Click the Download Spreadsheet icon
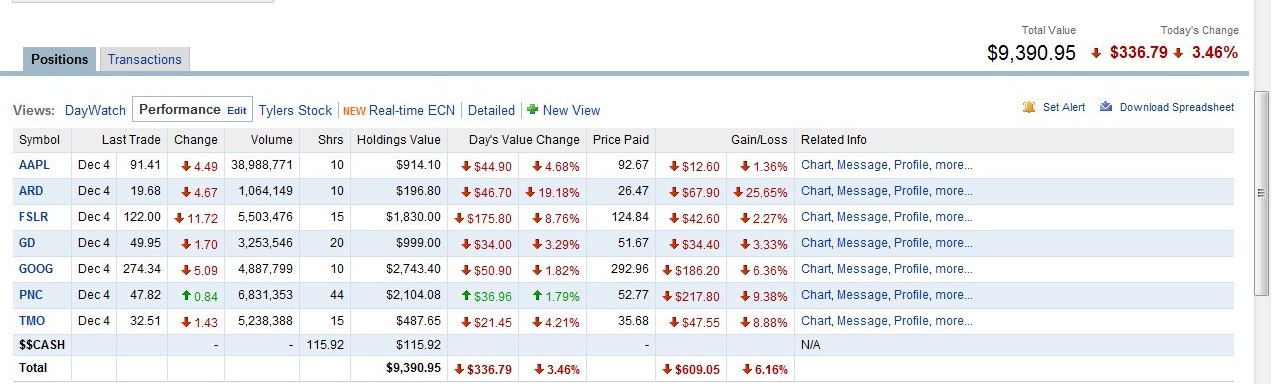Viewport: 1272px width, 384px height. (x=1107, y=107)
